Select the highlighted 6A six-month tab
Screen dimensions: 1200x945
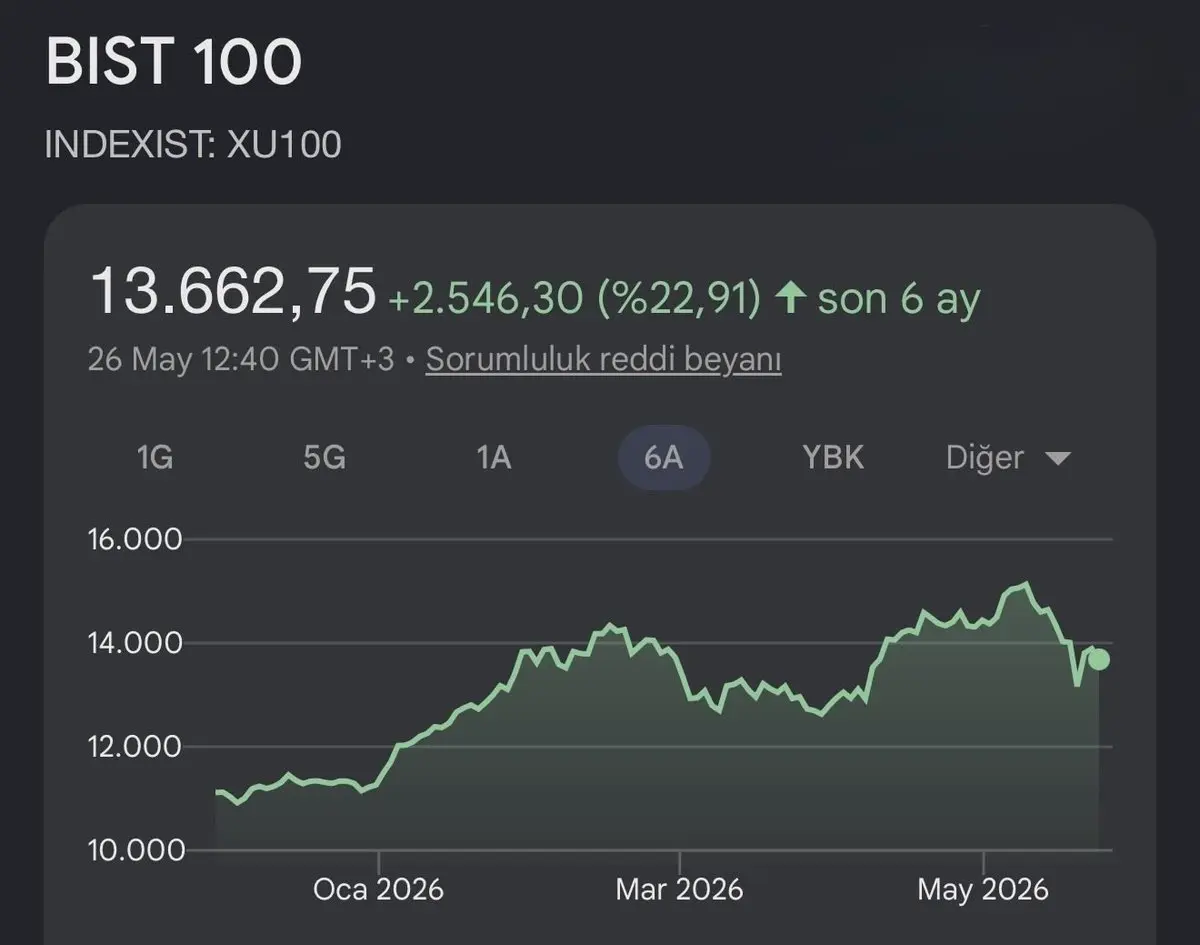coord(664,458)
